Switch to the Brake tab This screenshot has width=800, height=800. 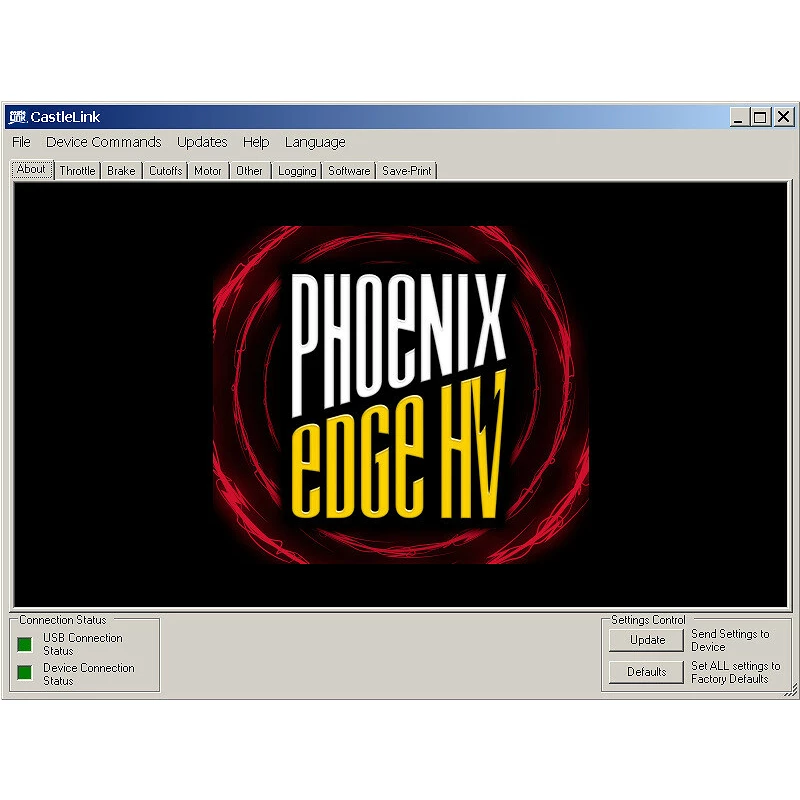pyautogui.click(x=121, y=171)
